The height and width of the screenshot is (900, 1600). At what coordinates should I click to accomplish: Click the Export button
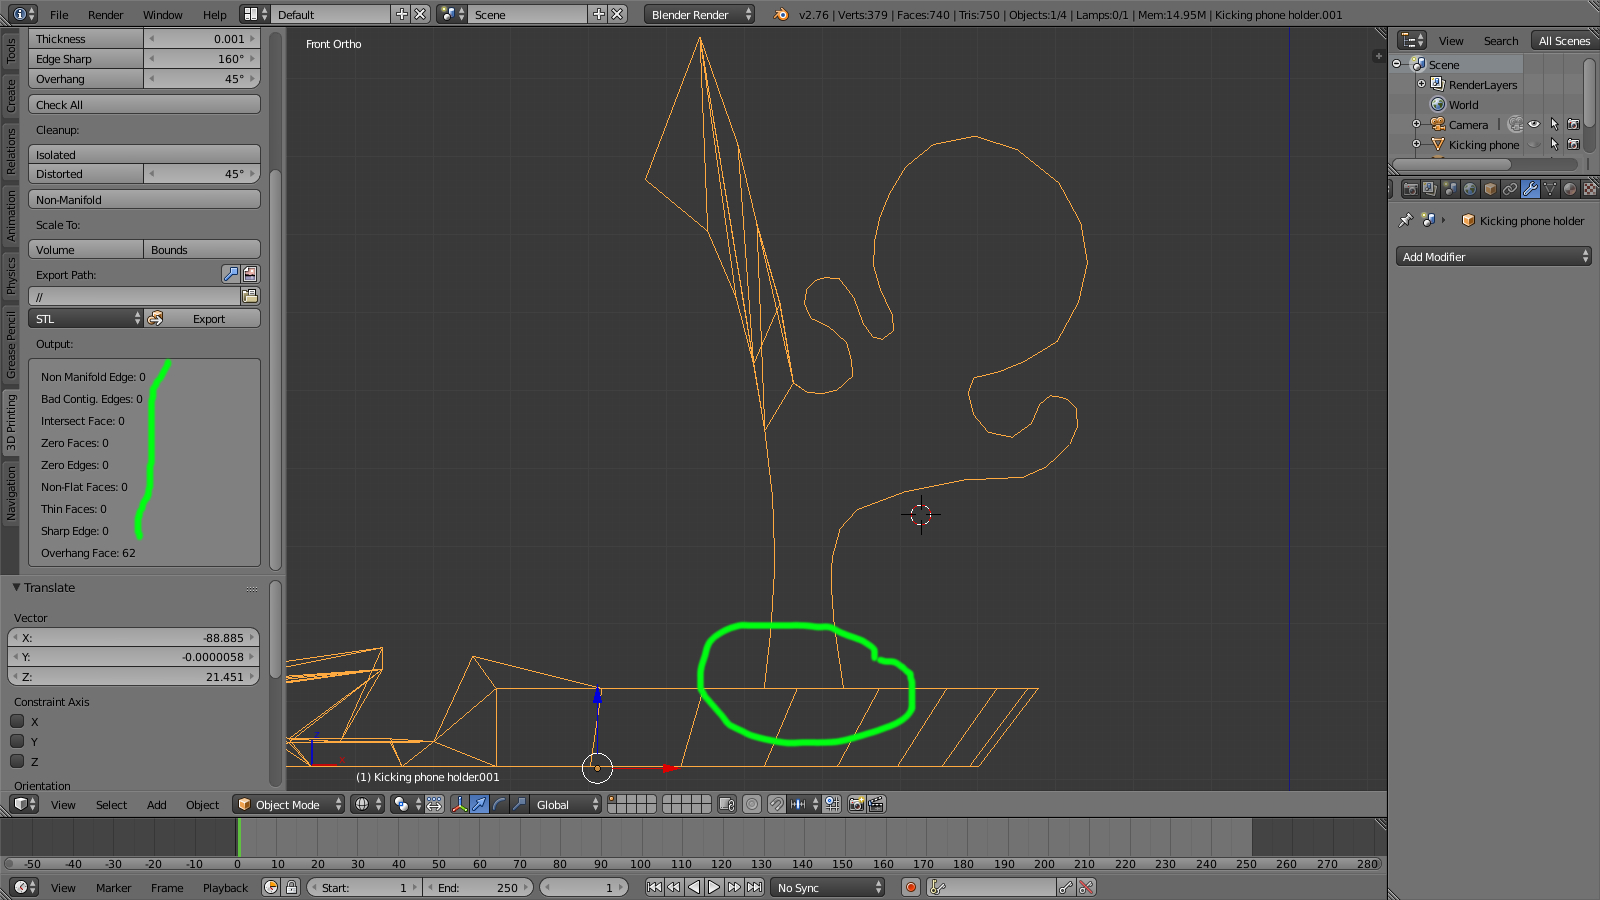coord(202,319)
